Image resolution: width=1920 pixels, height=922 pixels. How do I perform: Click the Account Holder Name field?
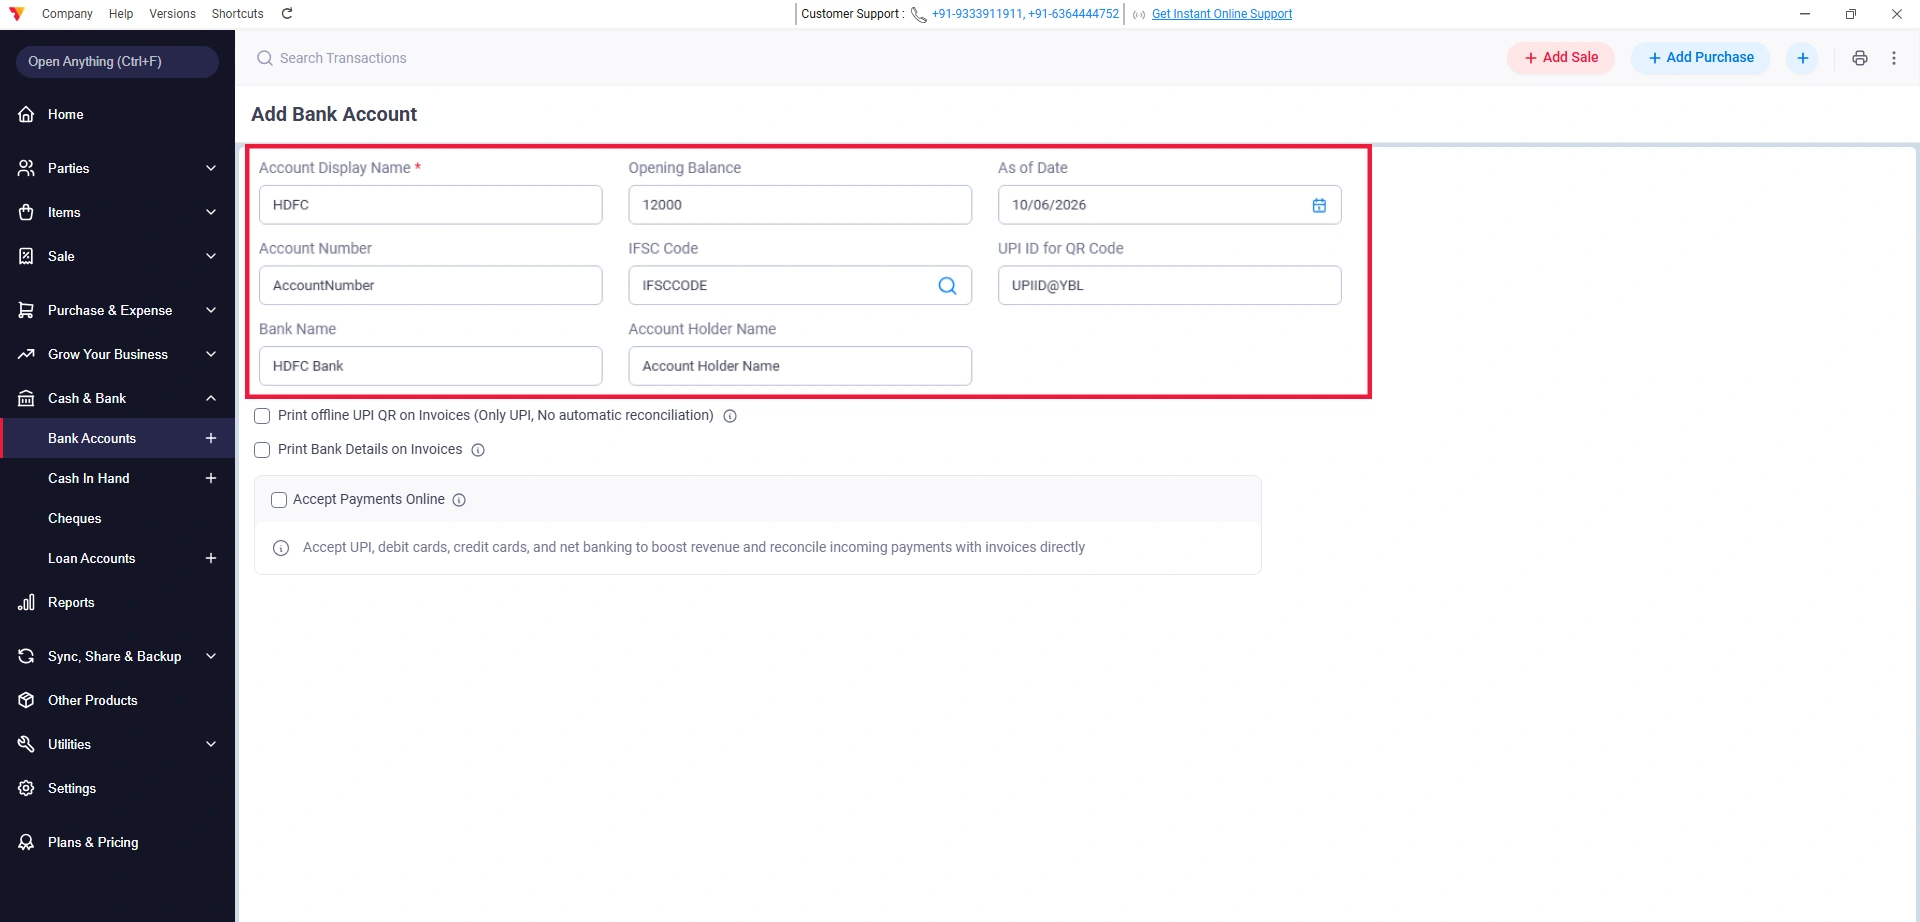click(x=800, y=366)
